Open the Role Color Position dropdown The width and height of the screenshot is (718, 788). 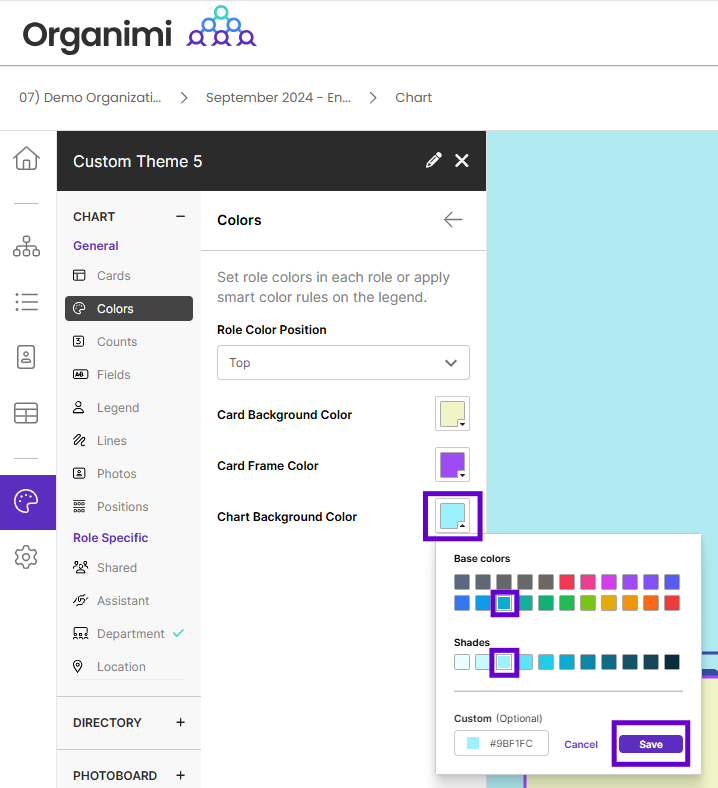(343, 363)
